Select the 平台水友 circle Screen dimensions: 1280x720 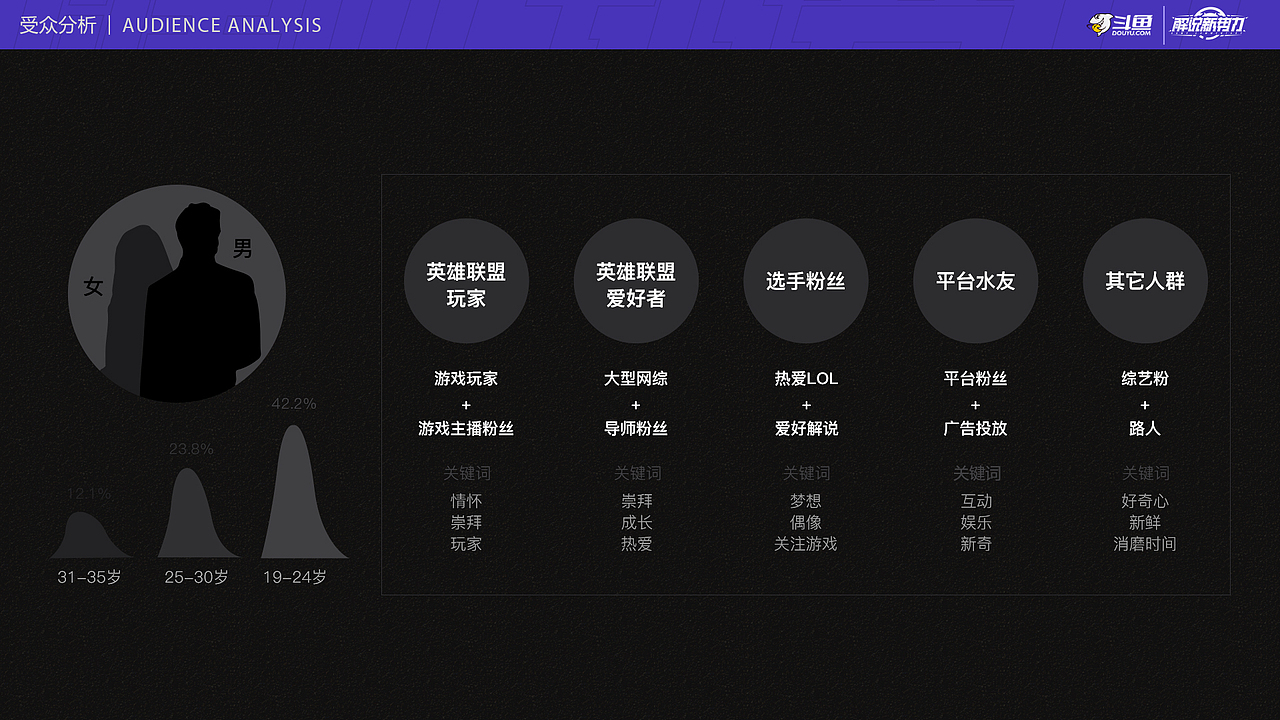976,281
